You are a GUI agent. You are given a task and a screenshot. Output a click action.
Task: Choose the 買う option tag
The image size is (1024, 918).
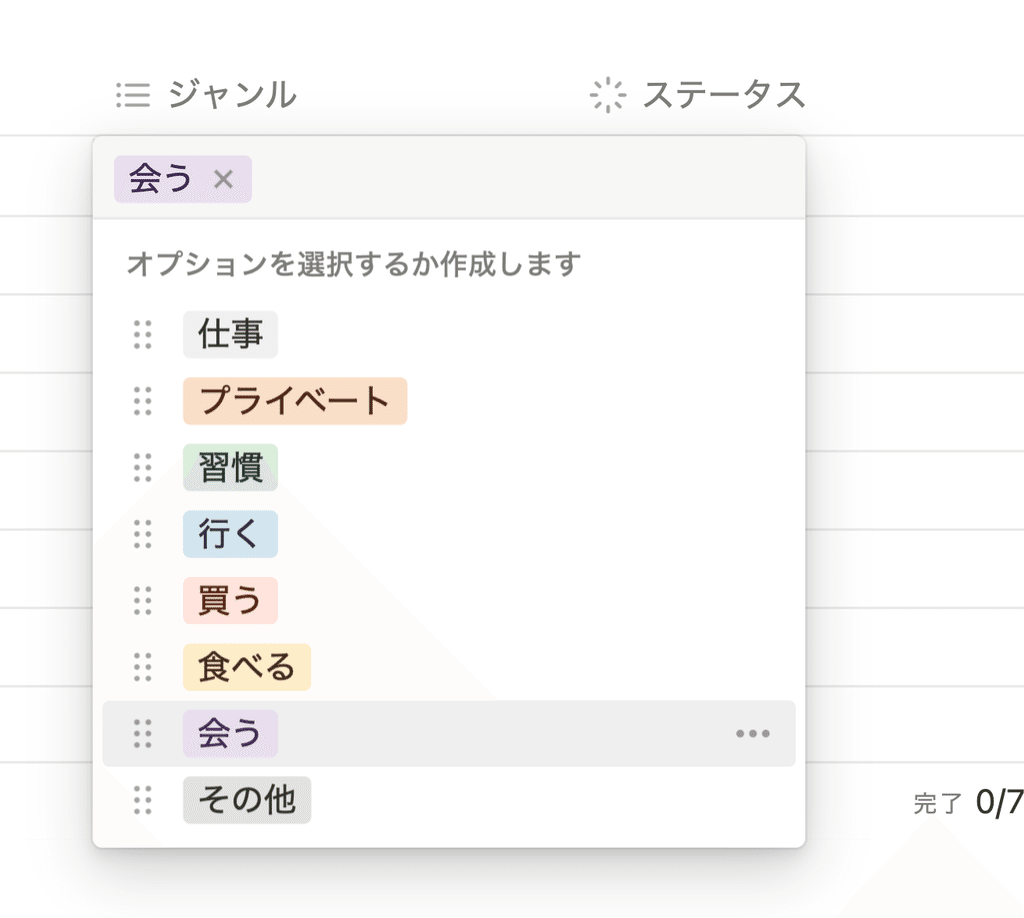coord(231,601)
